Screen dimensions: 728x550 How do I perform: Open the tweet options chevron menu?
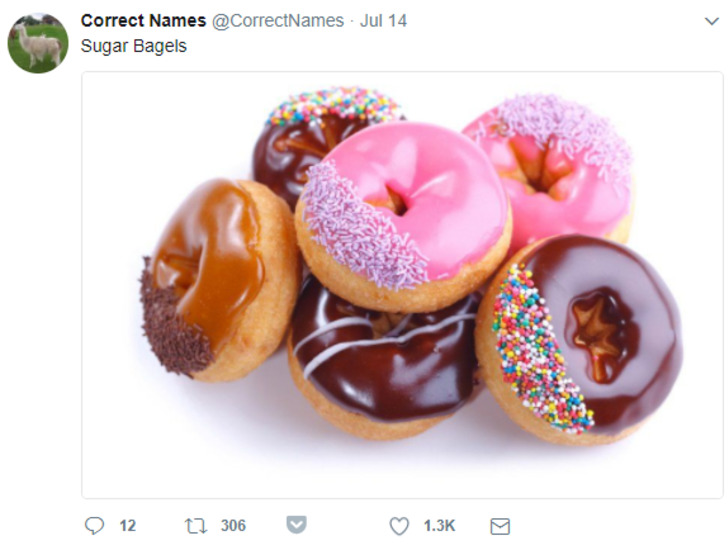pos(711,21)
